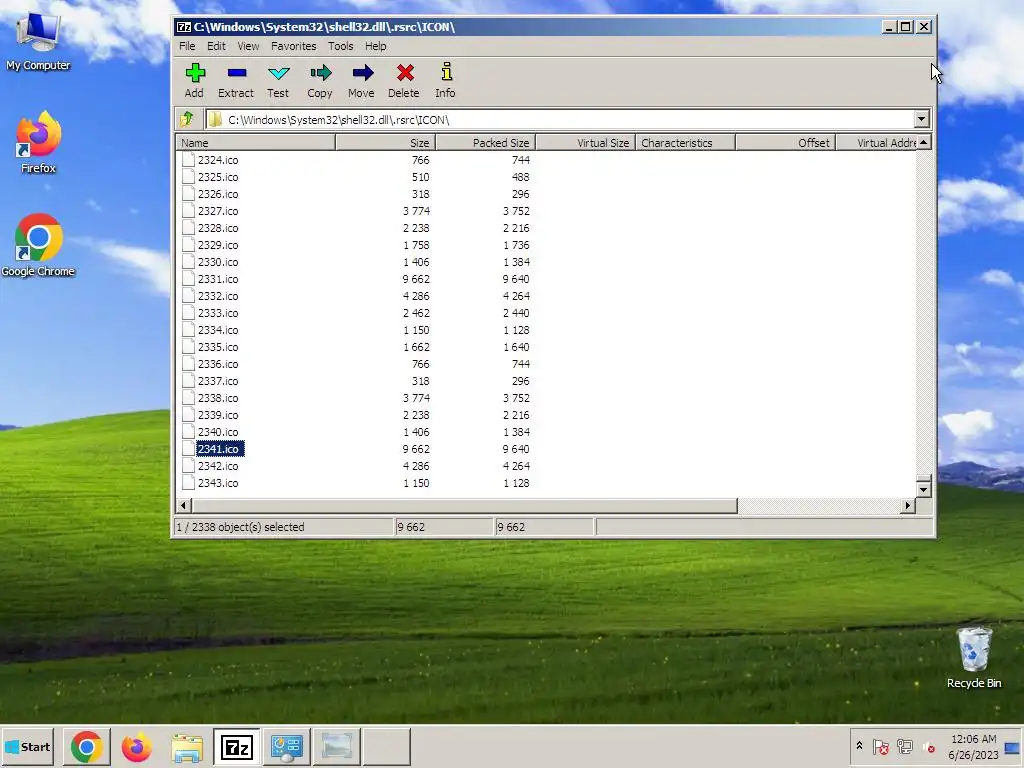This screenshot has height=768, width=1024.
Task: Click the scroll-down arrow of file list
Action: (x=923, y=488)
